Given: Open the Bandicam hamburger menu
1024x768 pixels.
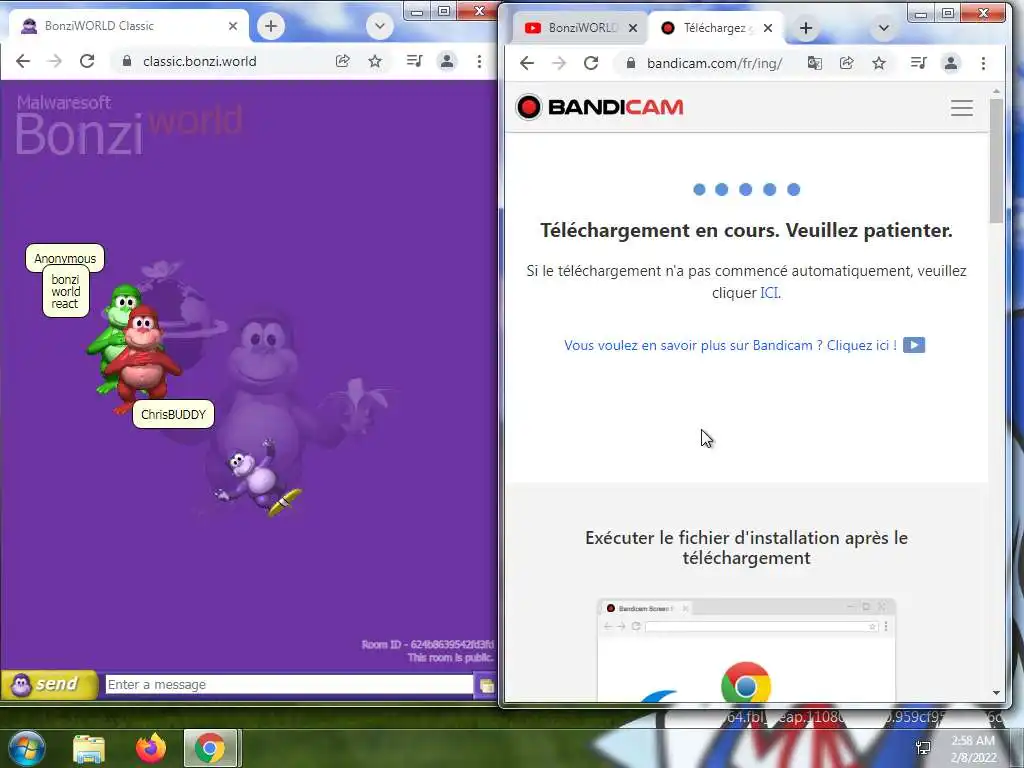Looking at the screenshot, I should click(962, 108).
